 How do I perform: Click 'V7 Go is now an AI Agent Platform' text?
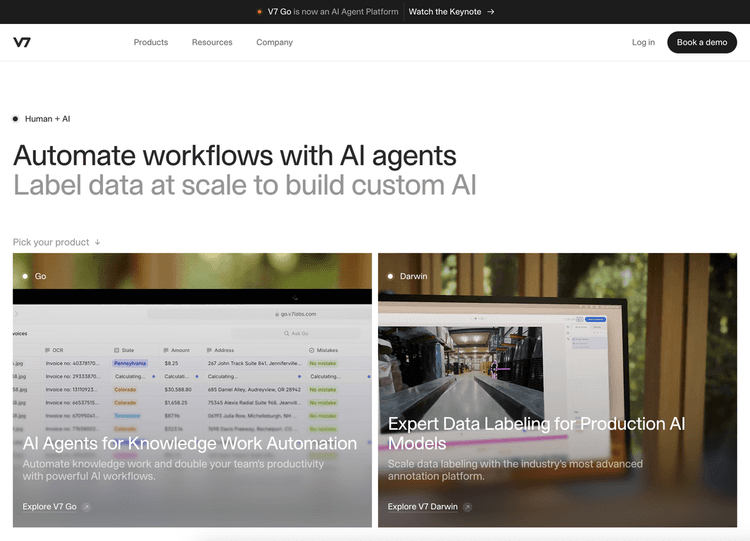(333, 11)
